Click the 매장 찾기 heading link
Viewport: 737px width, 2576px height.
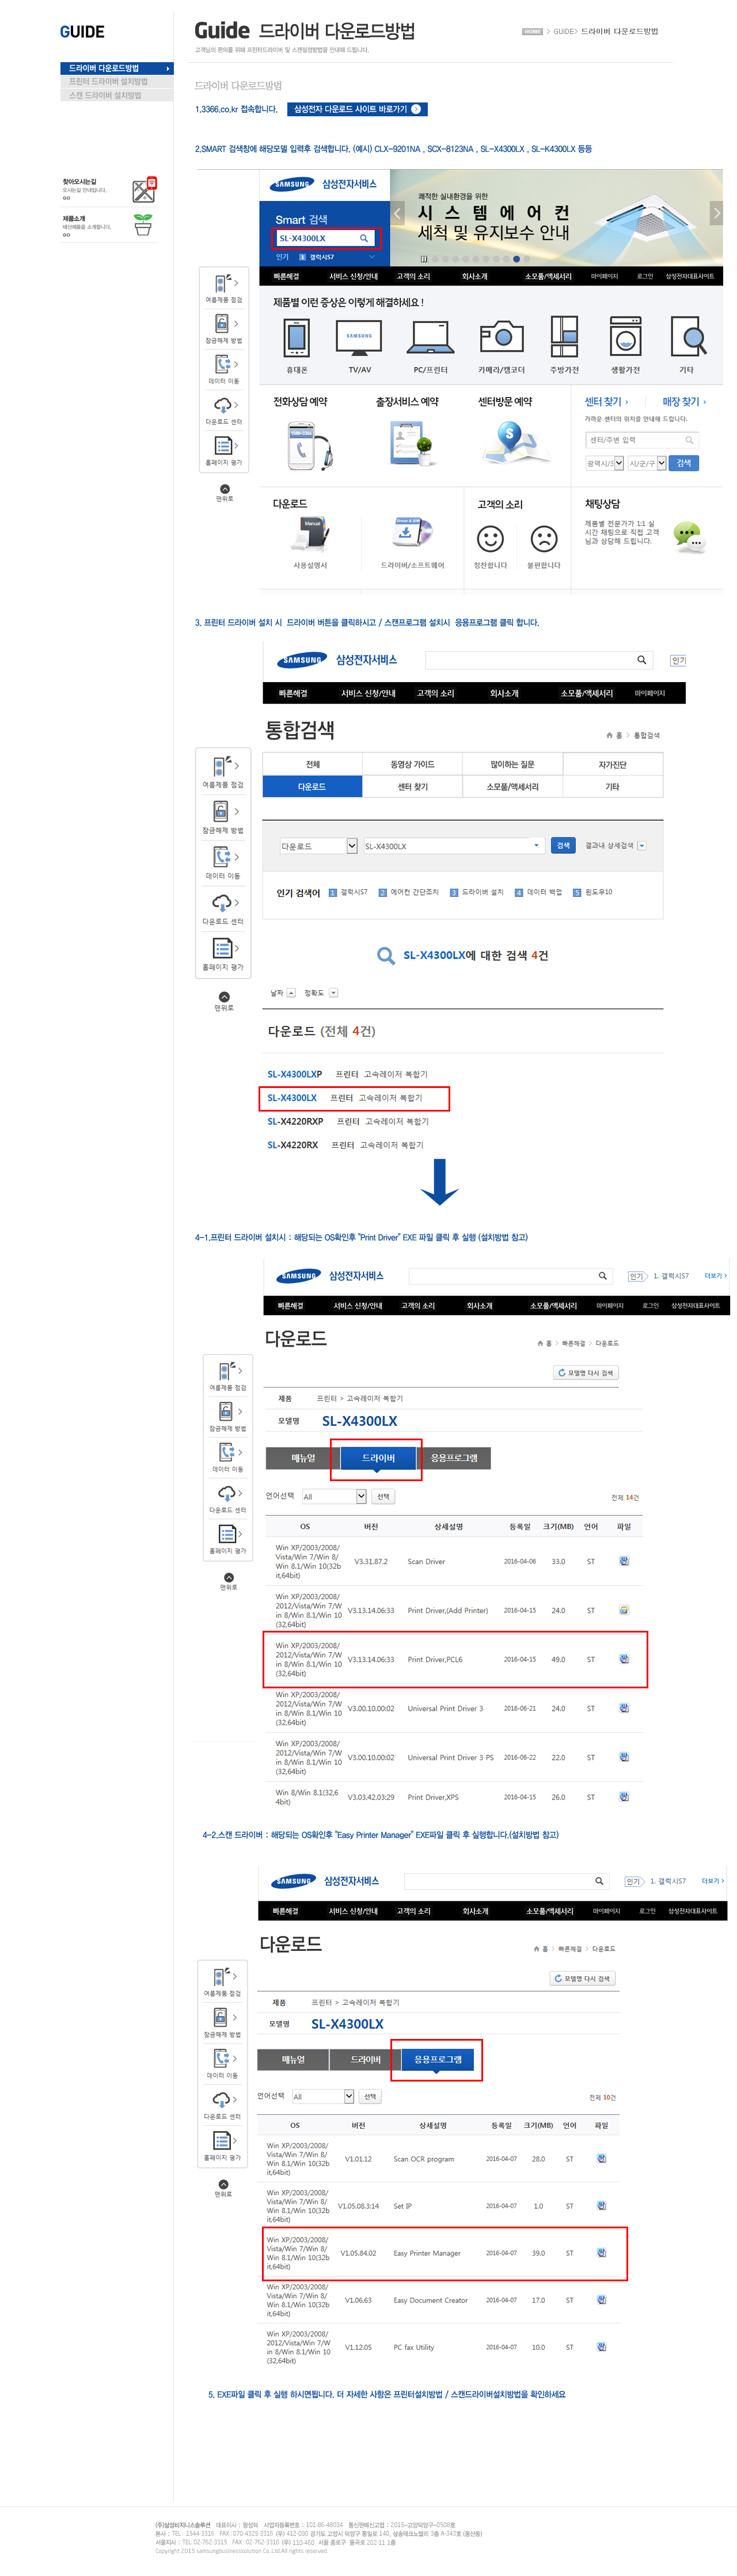(684, 402)
